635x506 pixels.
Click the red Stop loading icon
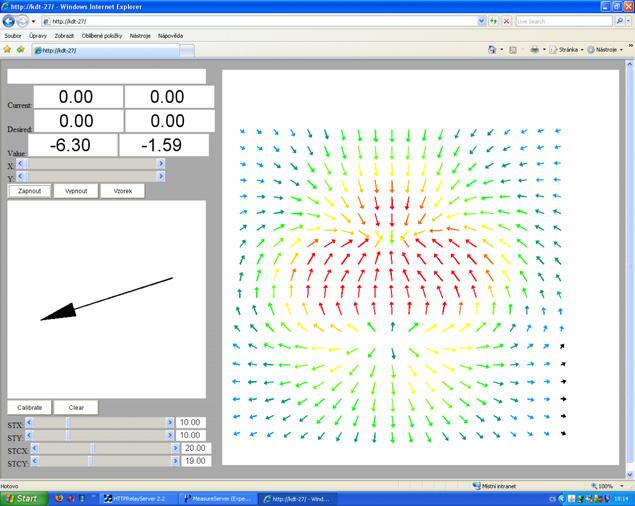click(506, 21)
